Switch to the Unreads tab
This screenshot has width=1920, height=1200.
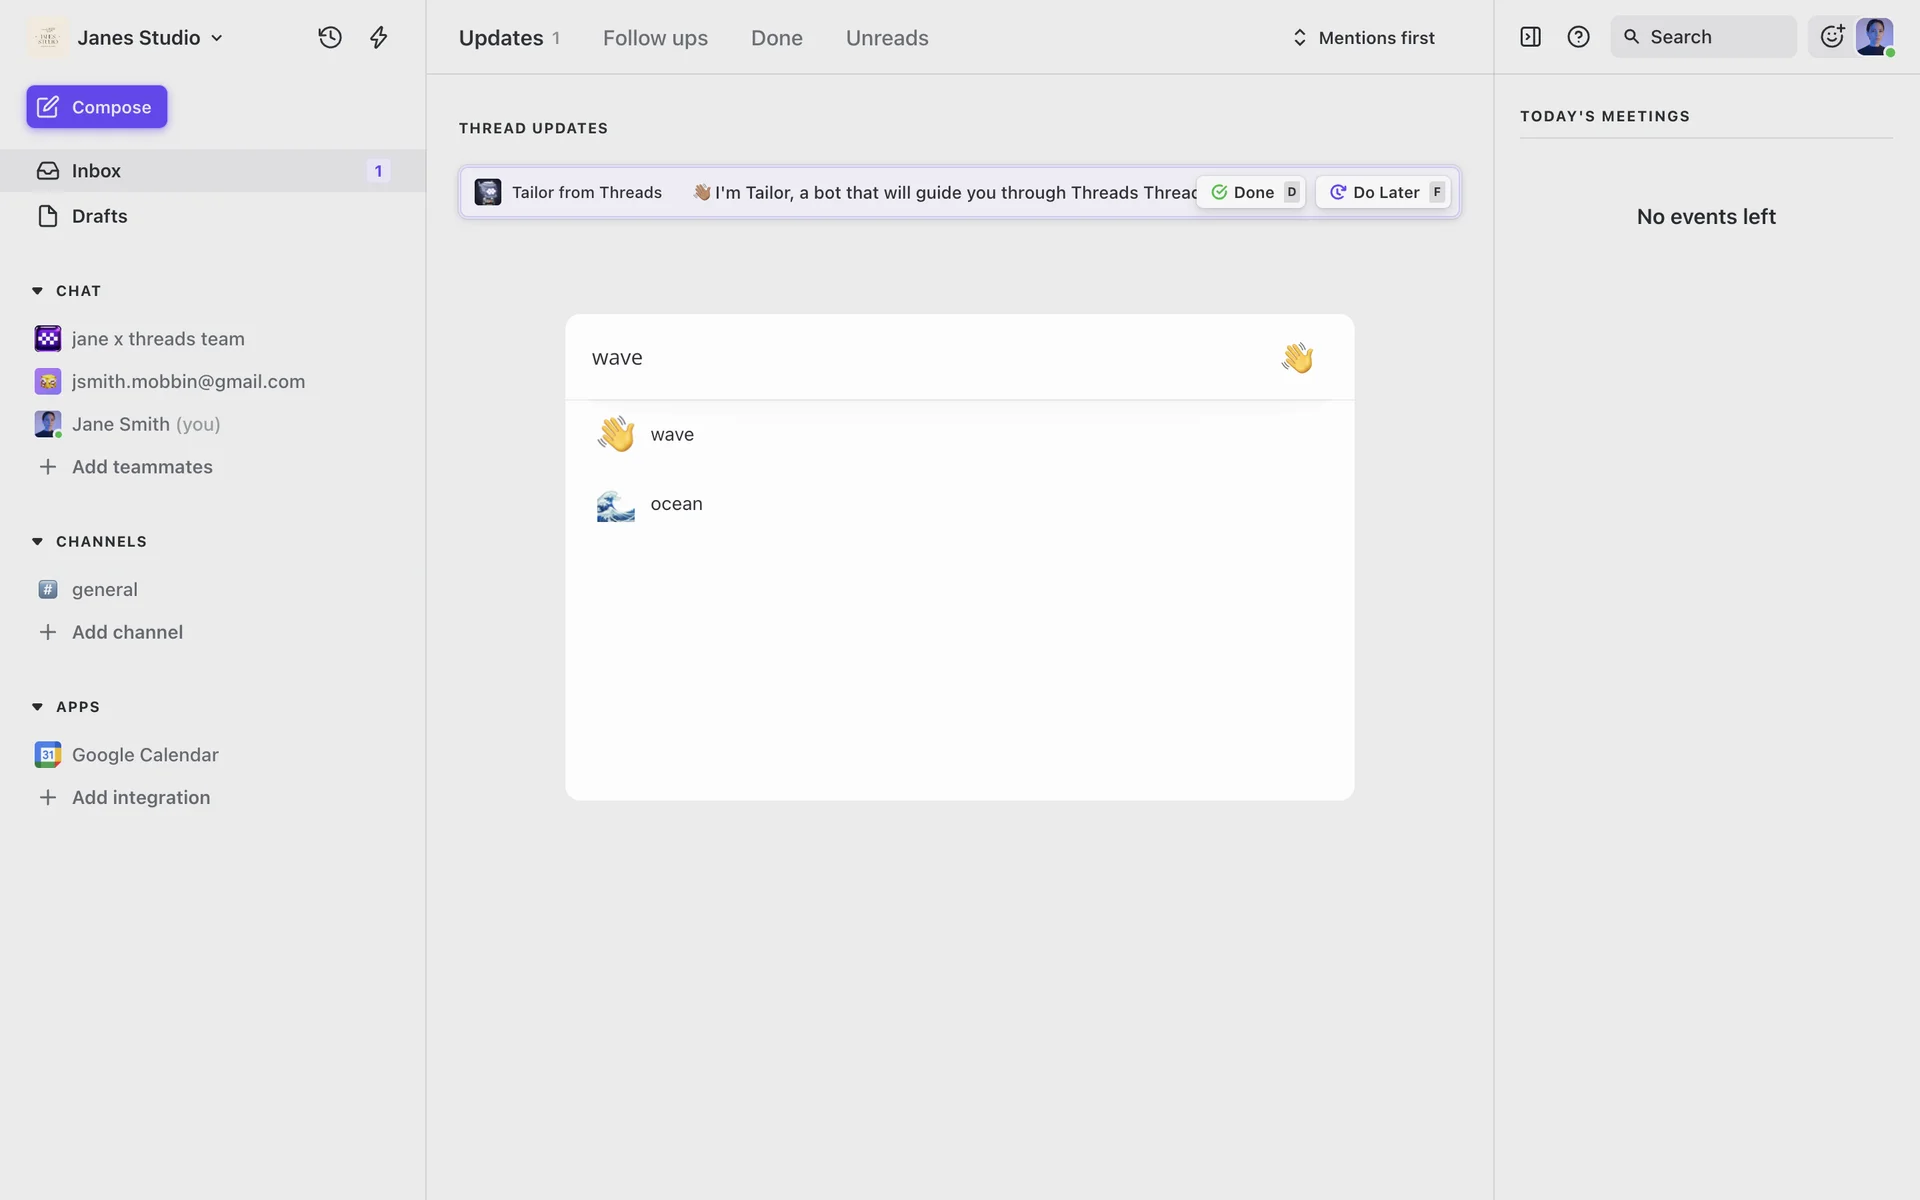tap(887, 38)
